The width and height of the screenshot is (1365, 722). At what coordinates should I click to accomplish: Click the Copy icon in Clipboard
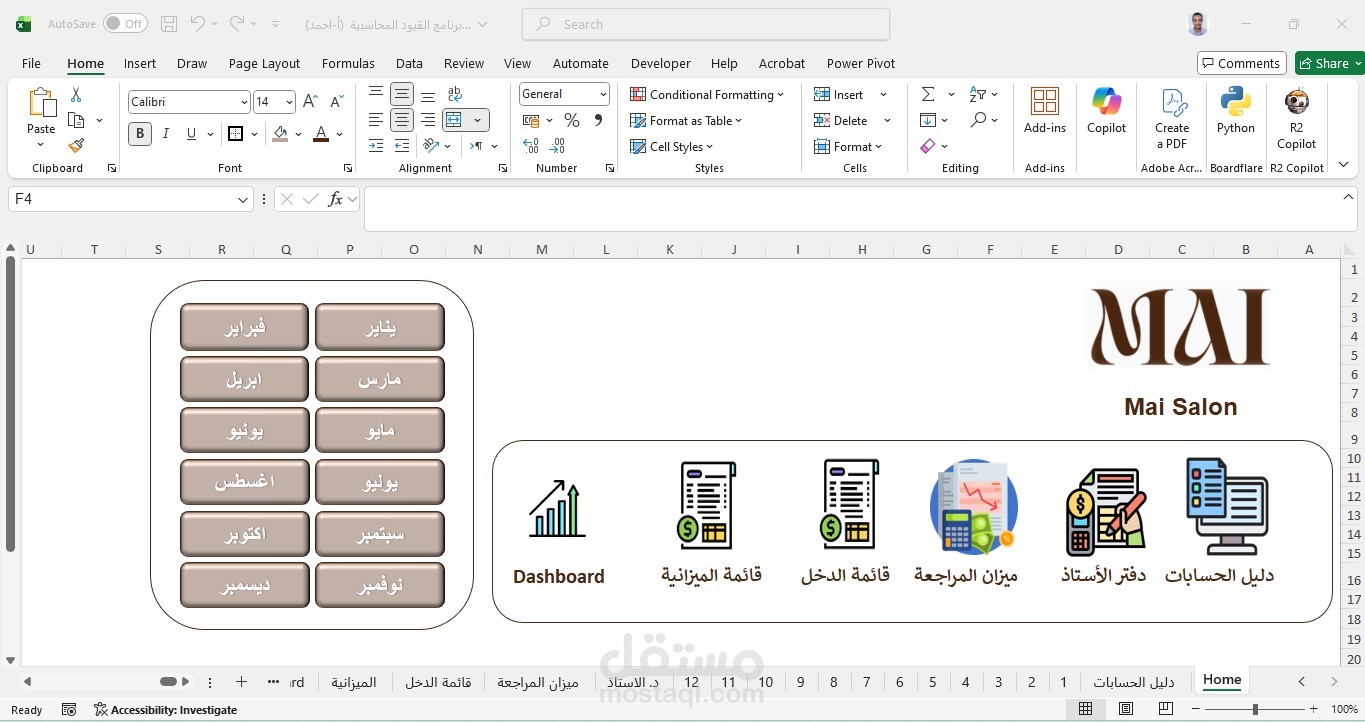(76, 120)
